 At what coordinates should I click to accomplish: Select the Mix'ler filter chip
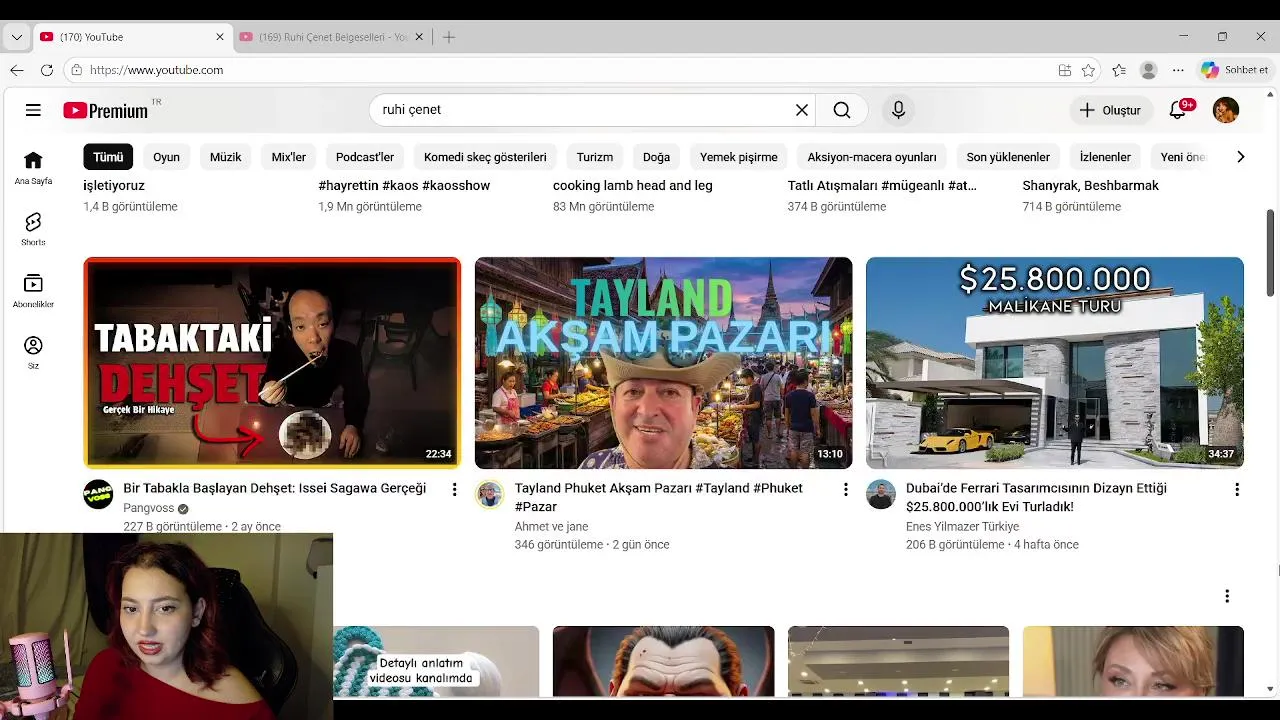coord(288,157)
